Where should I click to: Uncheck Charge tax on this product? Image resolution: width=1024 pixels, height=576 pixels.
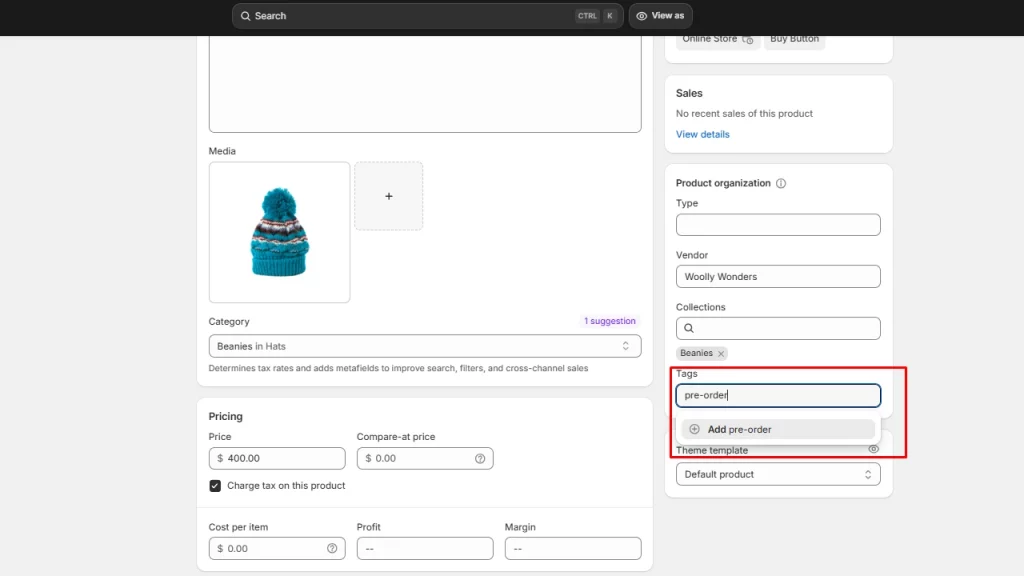(215, 486)
